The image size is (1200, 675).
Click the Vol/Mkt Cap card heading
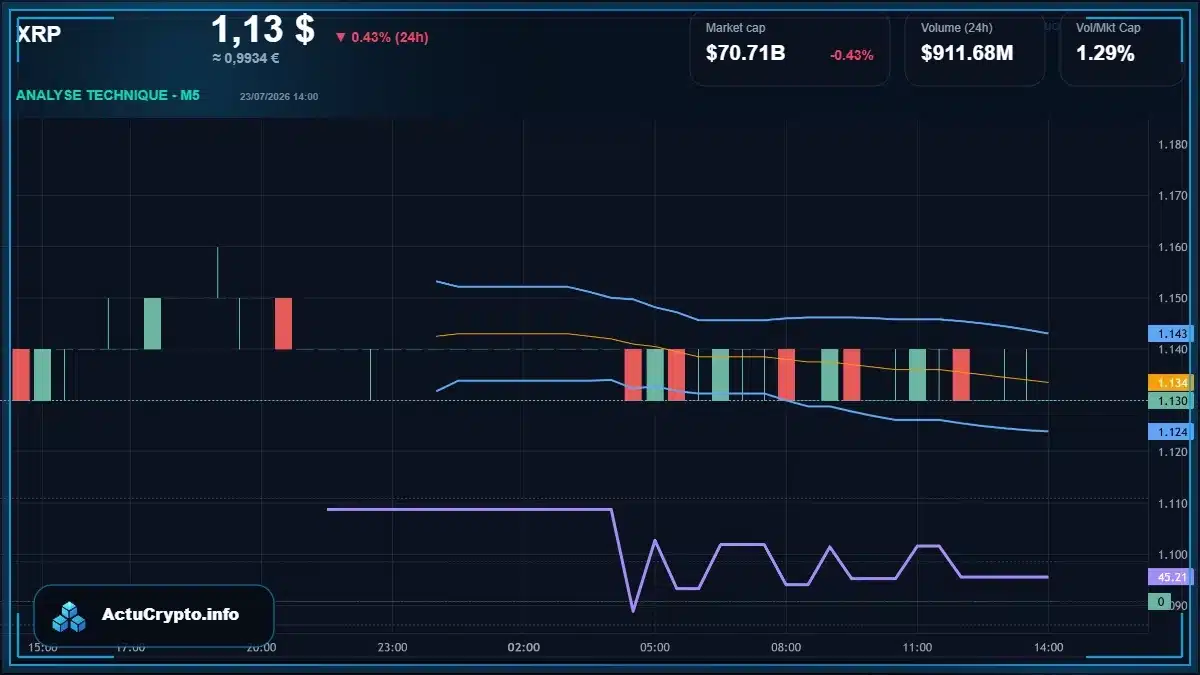click(x=1108, y=28)
